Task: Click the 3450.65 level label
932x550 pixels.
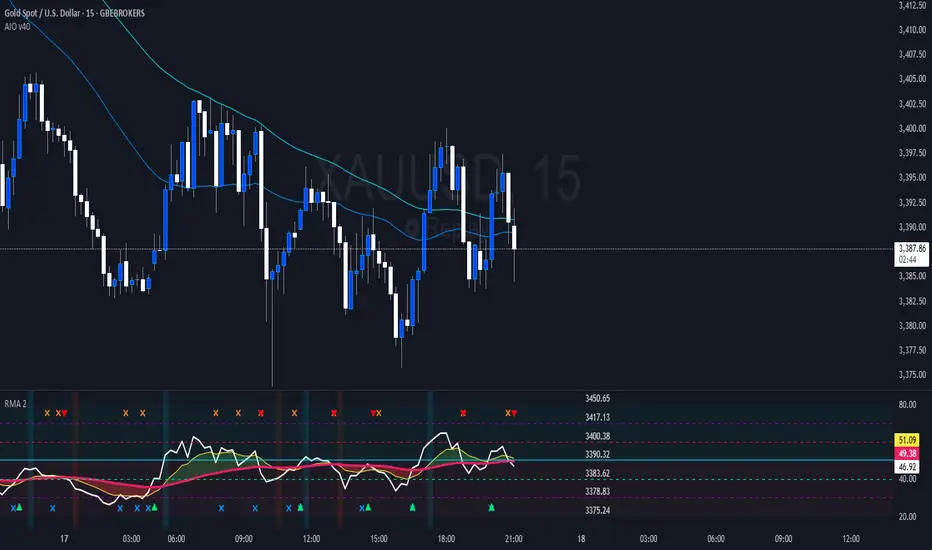Action: pyautogui.click(x=597, y=398)
